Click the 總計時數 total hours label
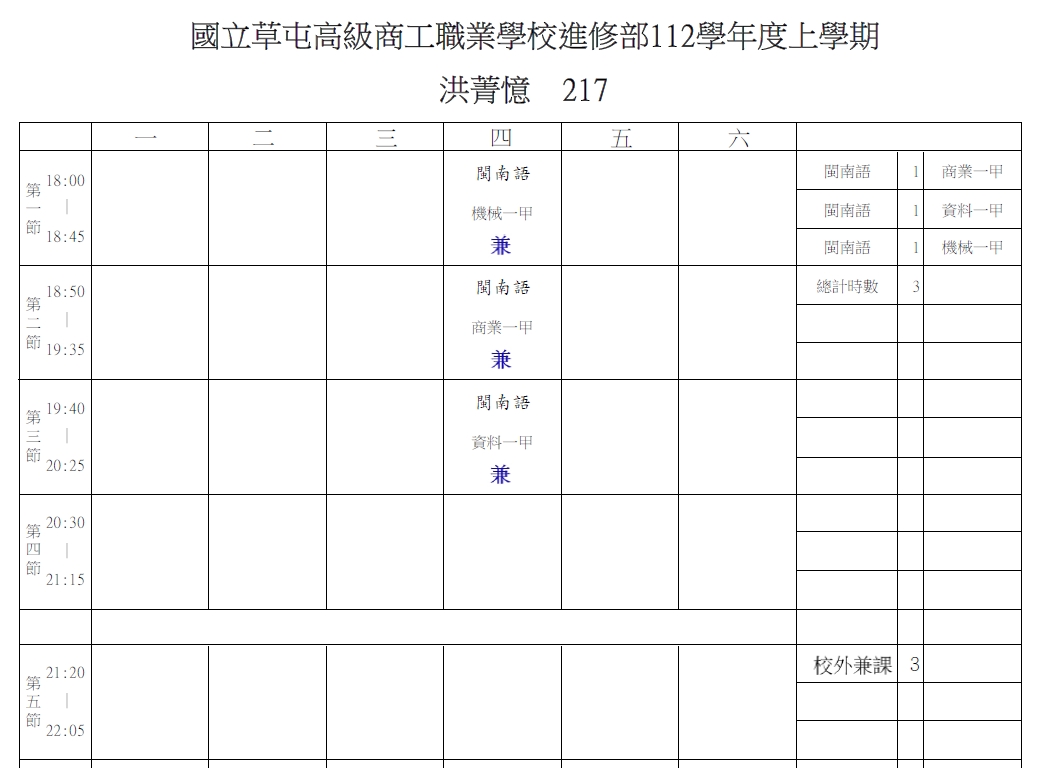1055x768 pixels. (x=847, y=286)
